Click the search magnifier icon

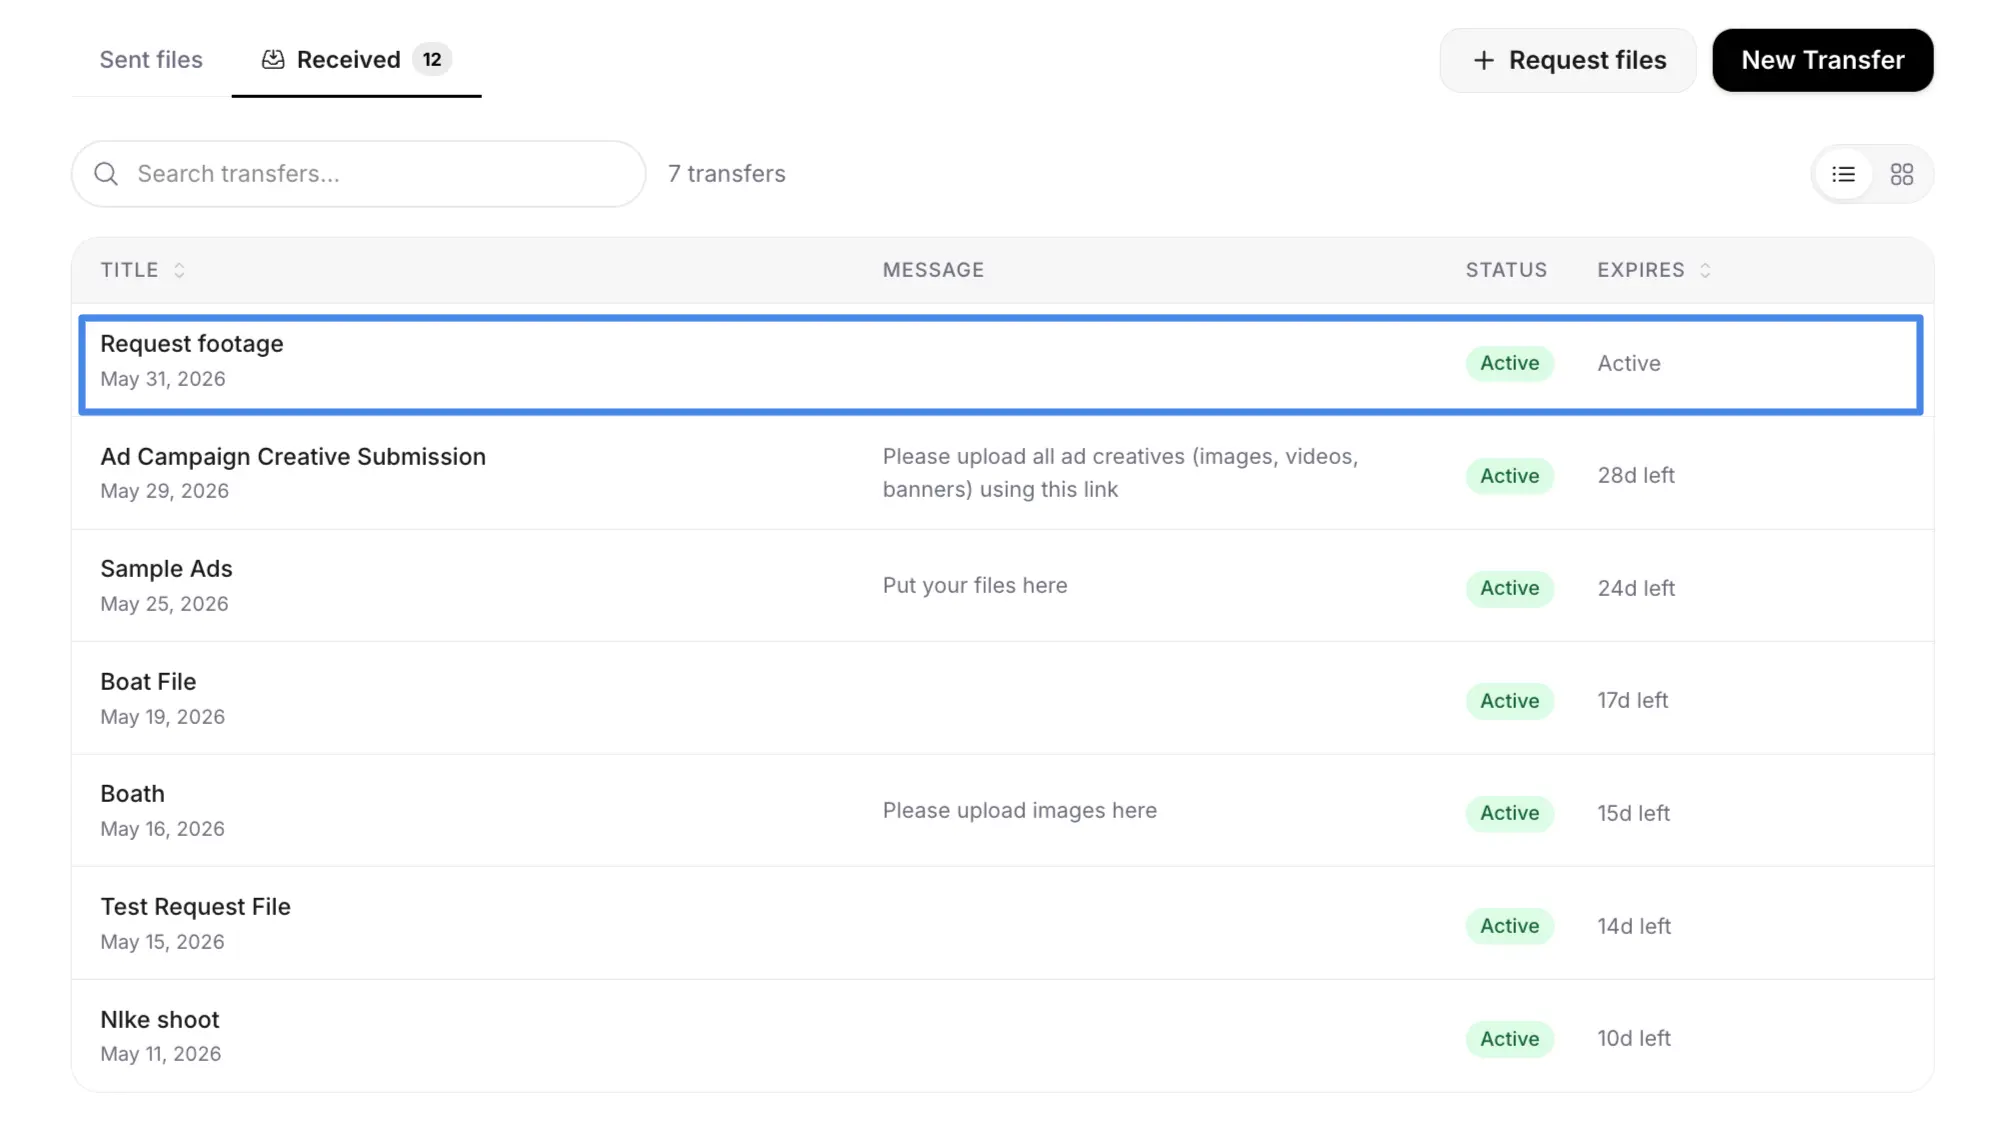pos(106,175)
